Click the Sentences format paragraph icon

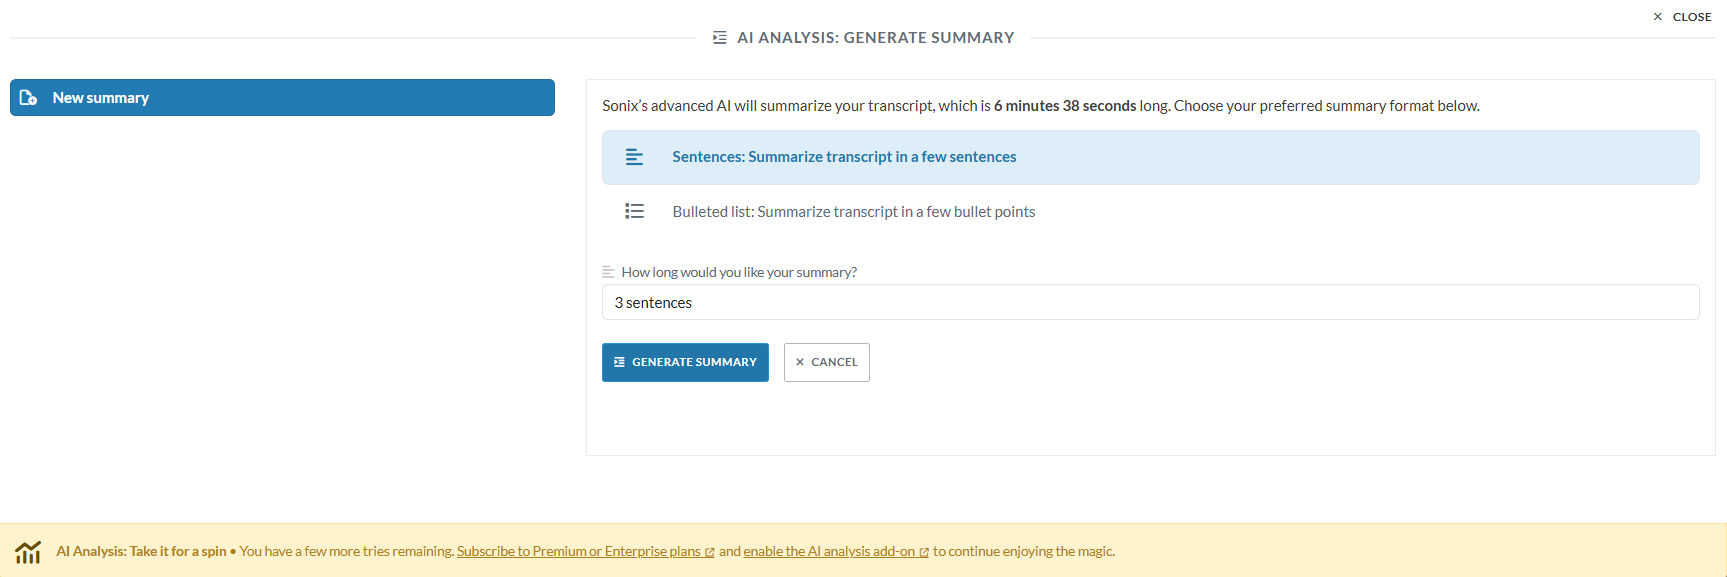[x=634, y=157]
